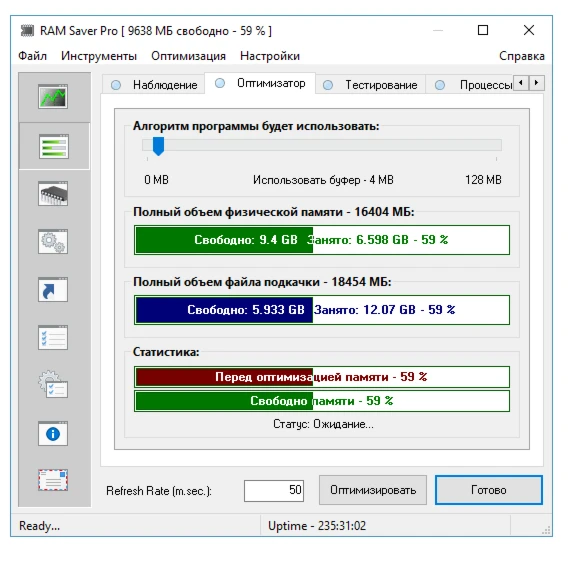This screenshot has height=568, width=575.
Task: Open the Справка menu
Action: [521, 56]
